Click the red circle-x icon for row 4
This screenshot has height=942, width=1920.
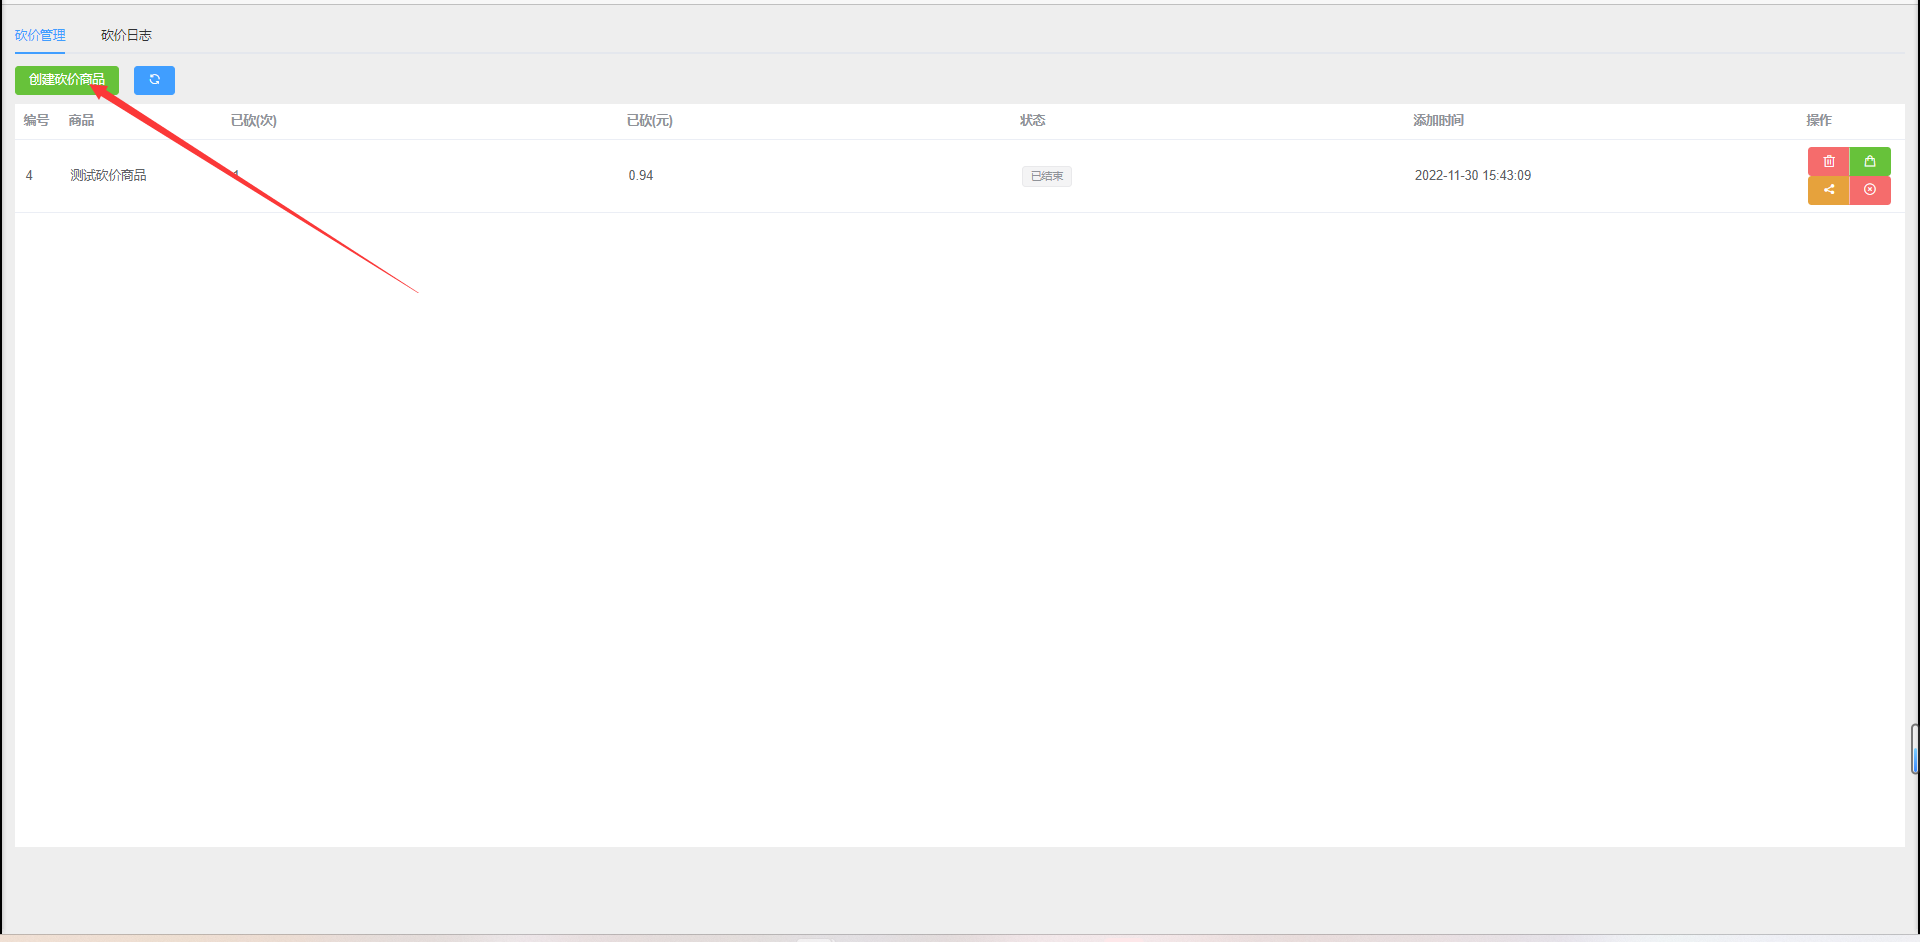(x=1870, y=190)
